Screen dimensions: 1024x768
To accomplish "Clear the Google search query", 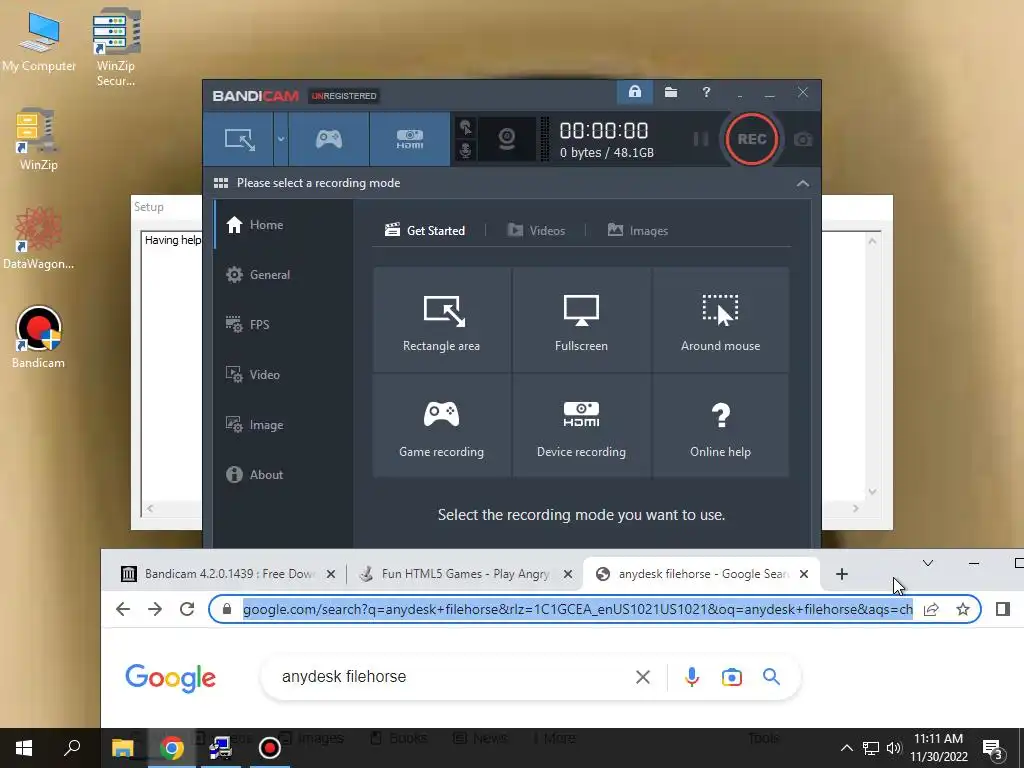I will [x=643, y=677].
